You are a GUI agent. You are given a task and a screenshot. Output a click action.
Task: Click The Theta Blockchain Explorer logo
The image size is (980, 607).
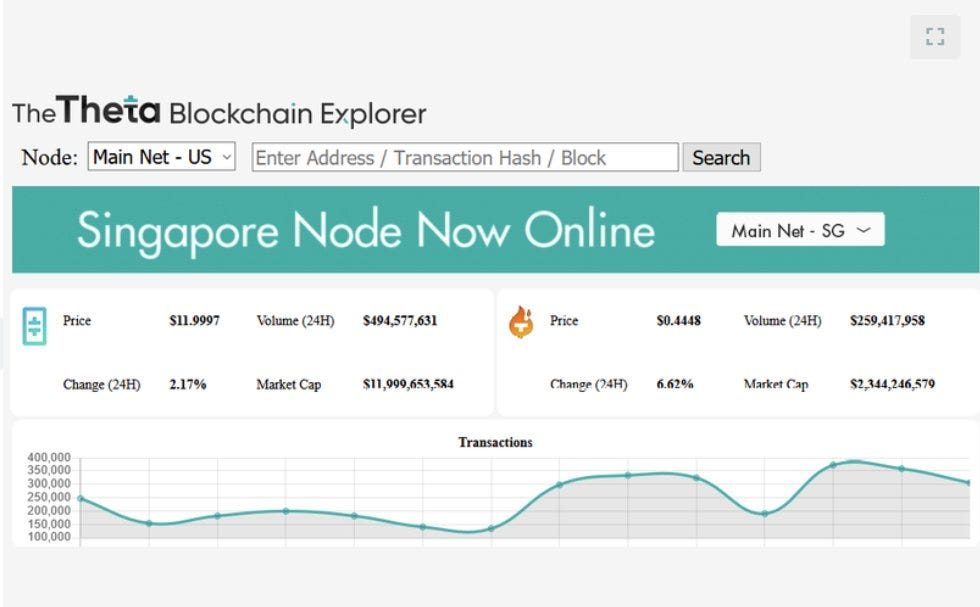click(219, 111)
